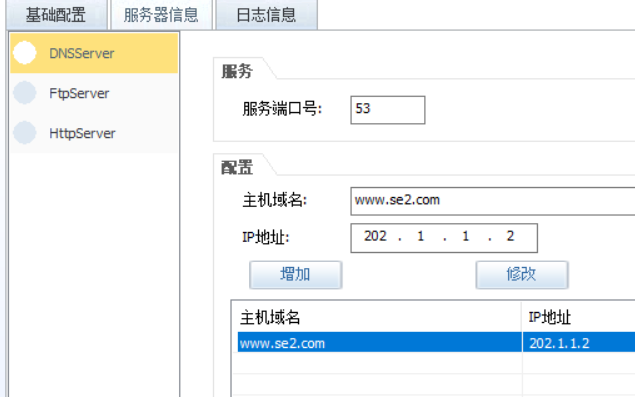The image size is (635, 397).
Task: Click the first octet 202 of IP地址
Action: 375,236
